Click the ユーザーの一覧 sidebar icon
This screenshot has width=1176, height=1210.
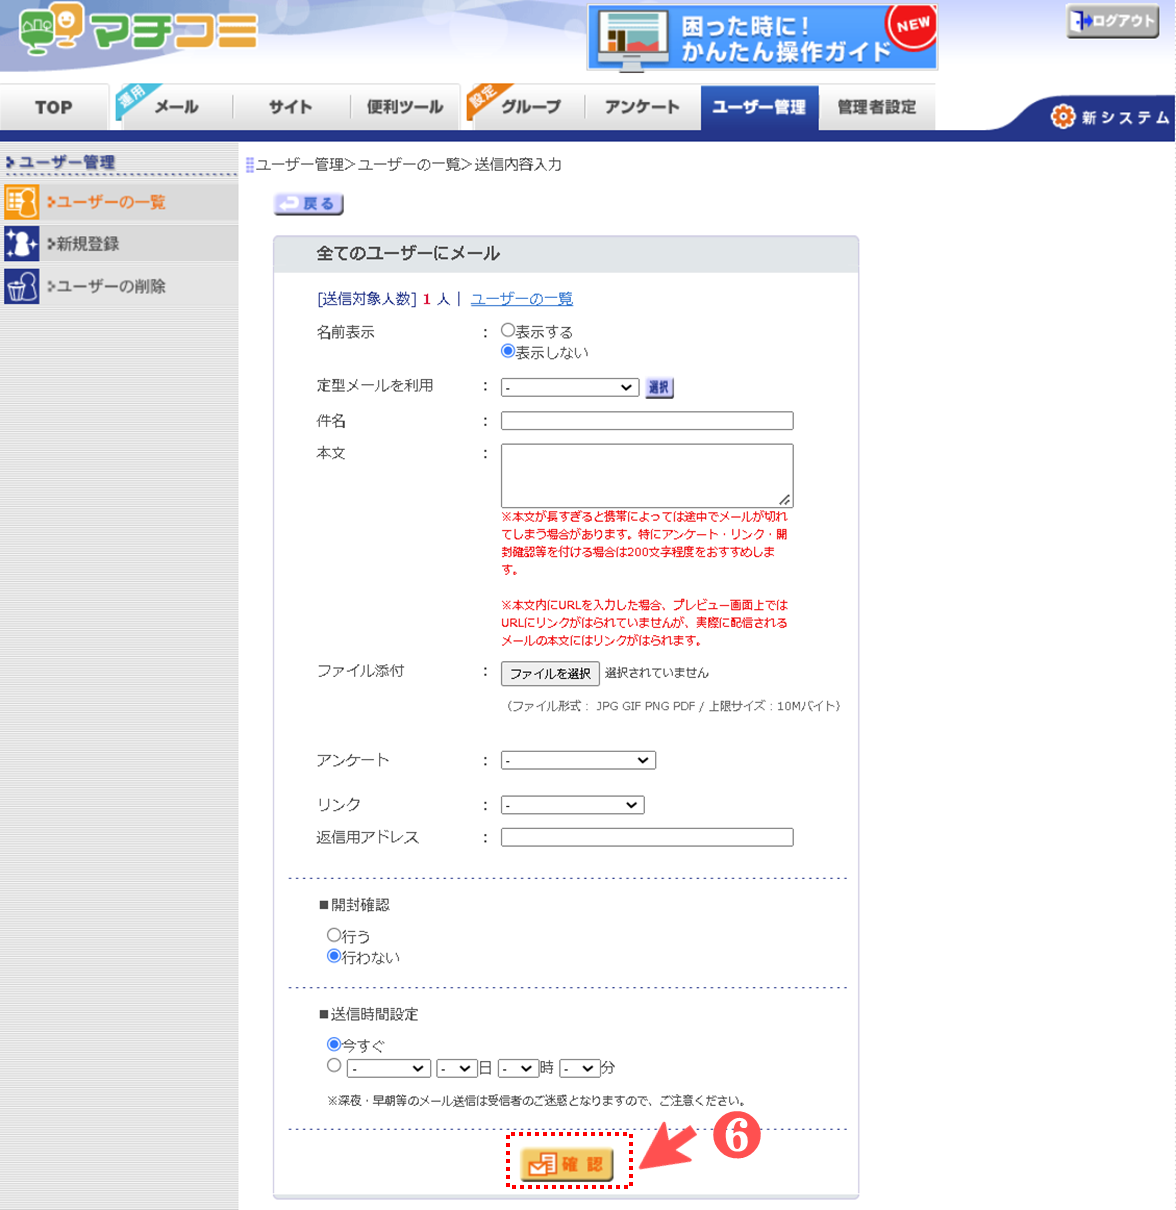point(21,202)
